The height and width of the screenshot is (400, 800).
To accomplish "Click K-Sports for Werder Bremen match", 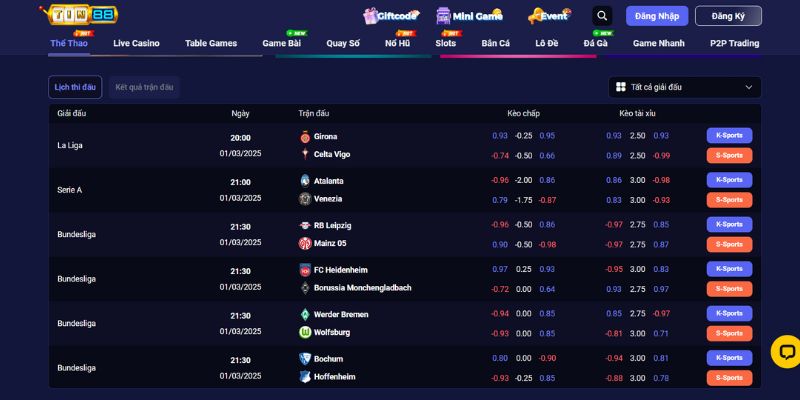I will point(730,313).
